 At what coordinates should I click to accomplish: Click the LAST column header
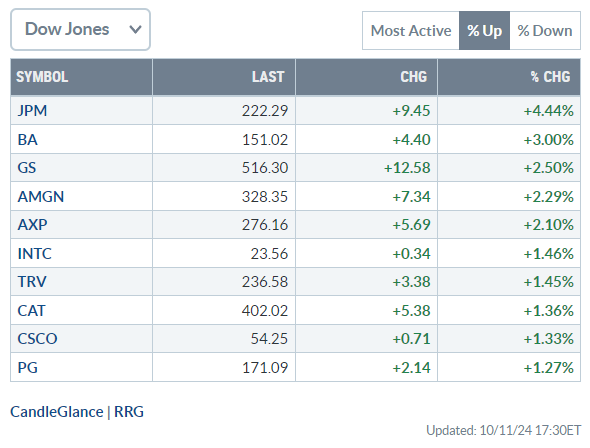[268, 77]
